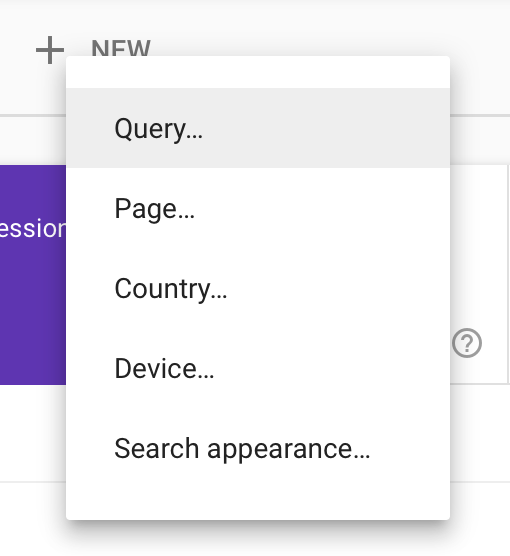510x556 pixels.
Task: Open the Page filter dialog
Action: [x=258, y=208]
